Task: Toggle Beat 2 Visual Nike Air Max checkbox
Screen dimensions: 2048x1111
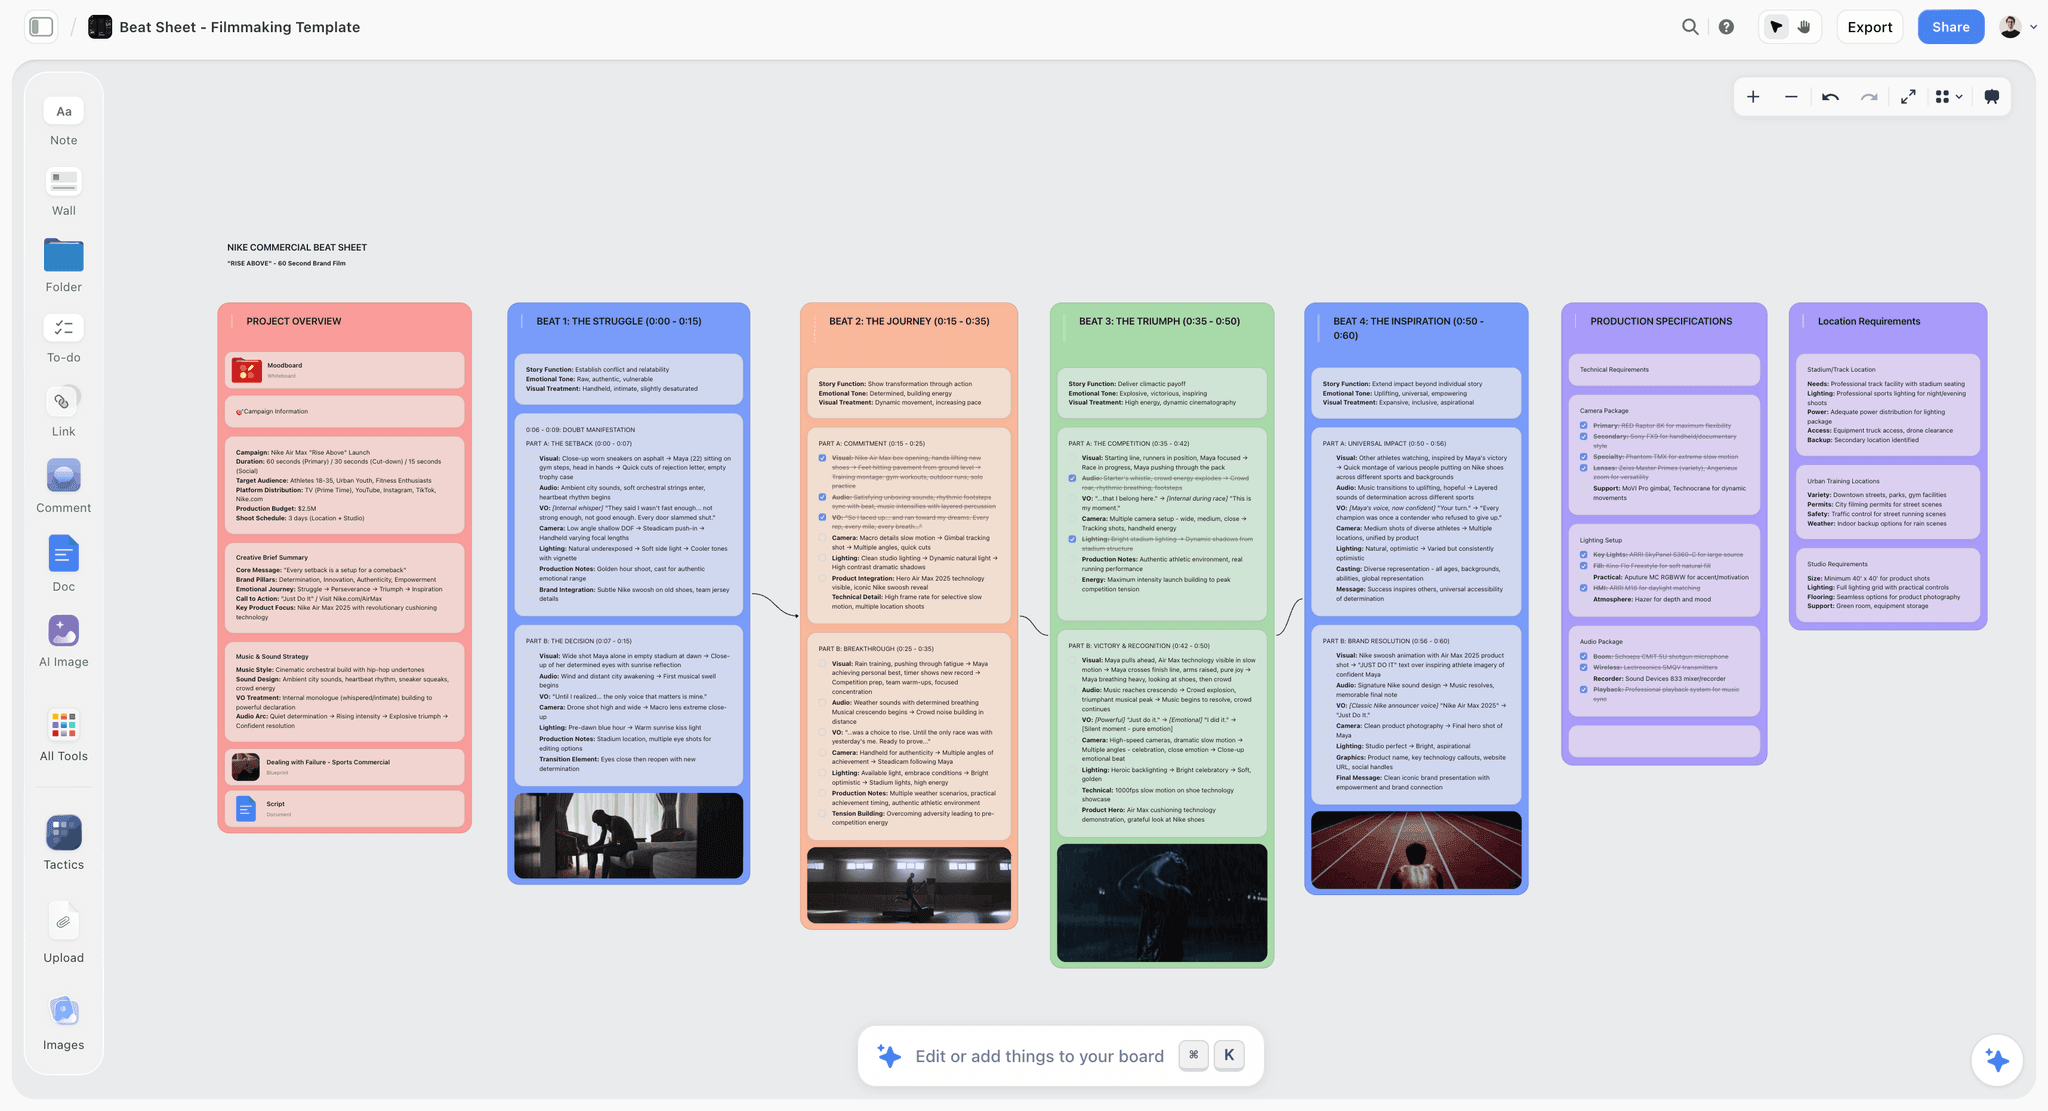Action: click(823, 458)
